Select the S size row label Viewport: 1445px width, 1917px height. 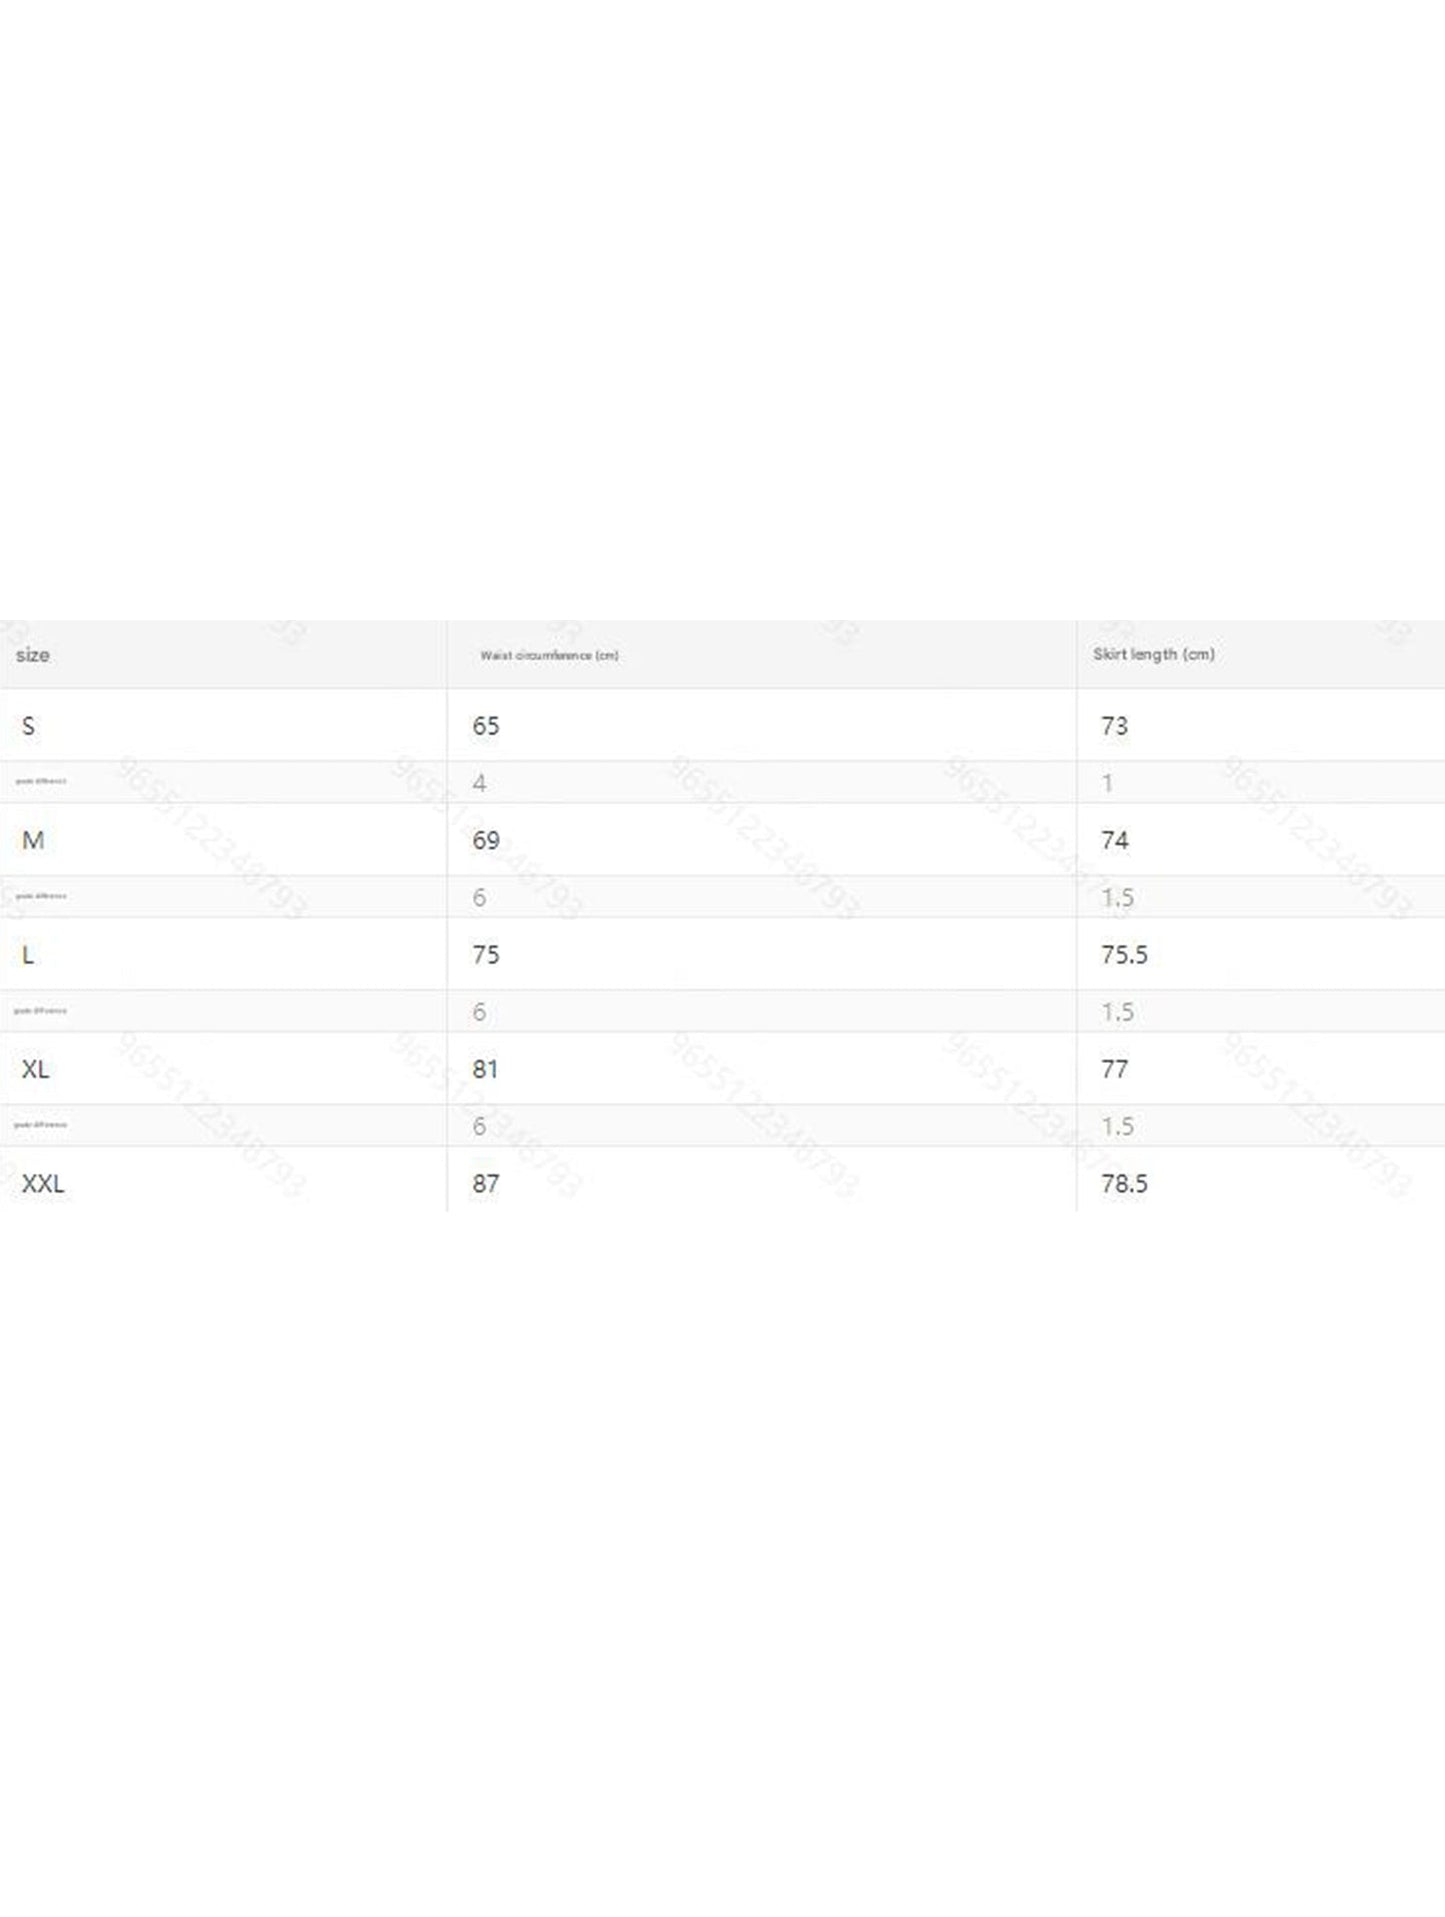pos(28,726)
